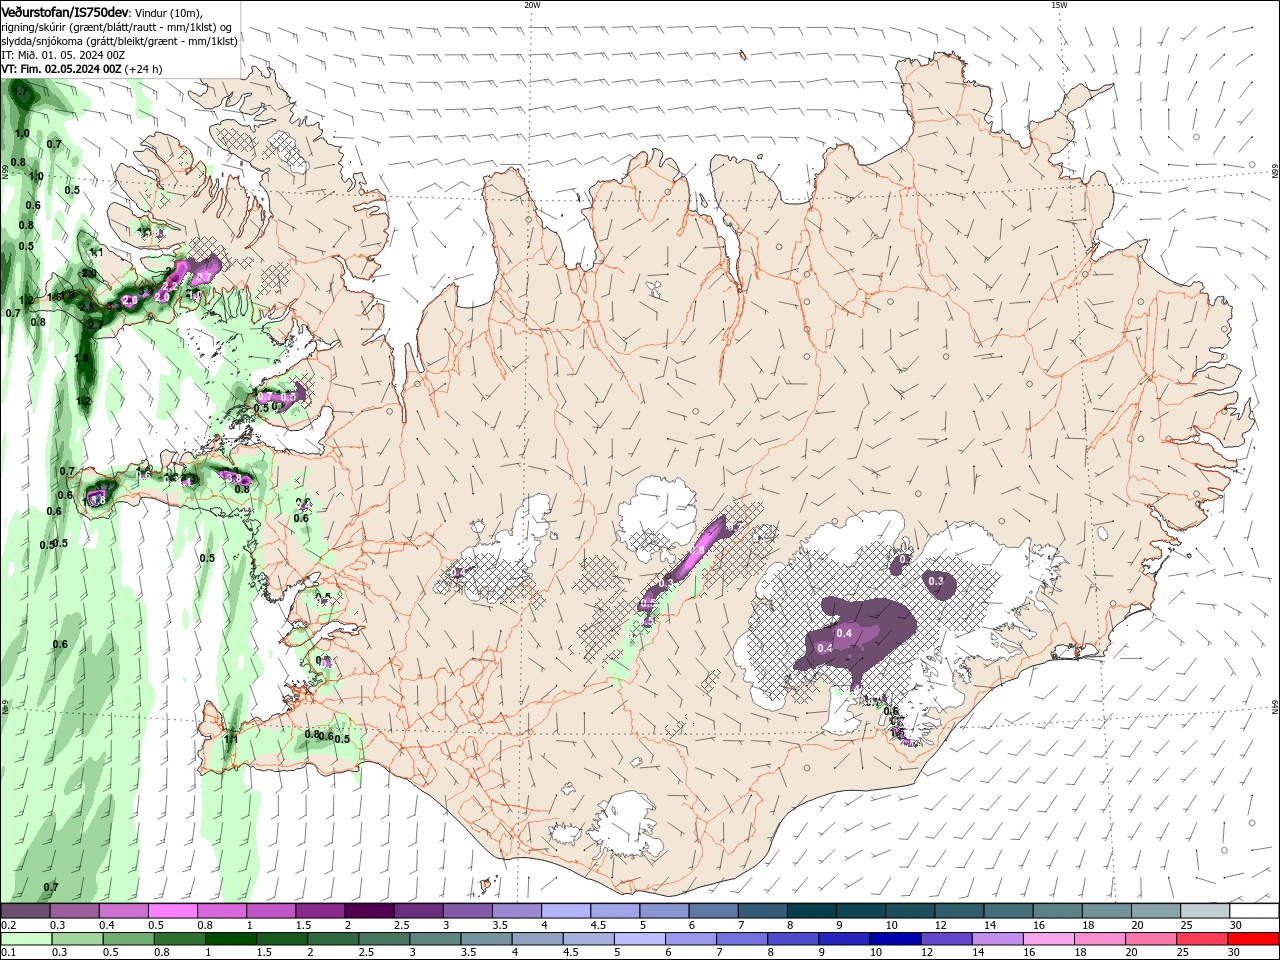This screenshot has width=1280, height=960.
Task: Pick the upper-row swatch starting at 0.2
Action: (26, 911)
